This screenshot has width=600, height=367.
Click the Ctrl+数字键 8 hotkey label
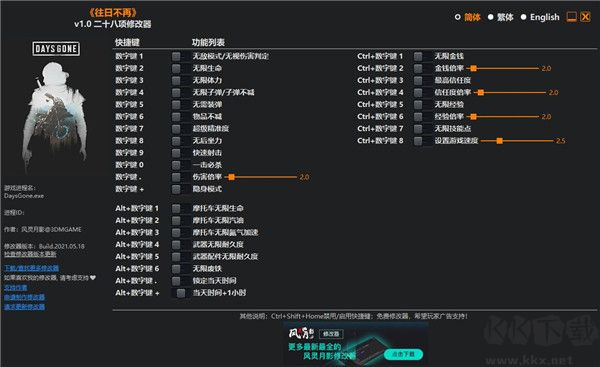click(x=380, y=141)
